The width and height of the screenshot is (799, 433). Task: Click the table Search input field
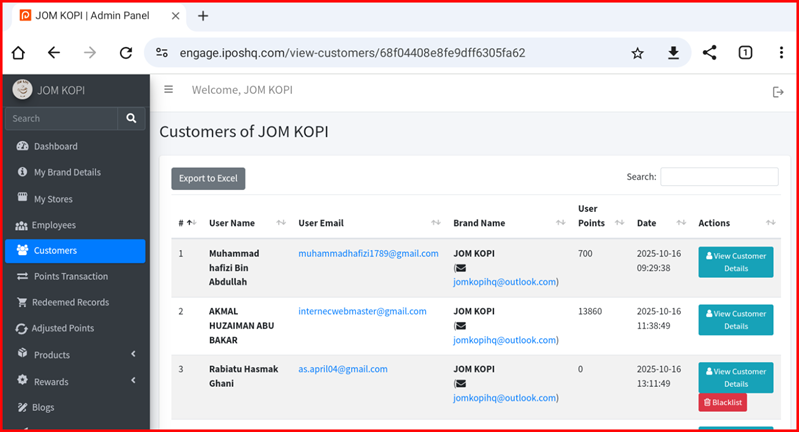click(x=719, y=177)
